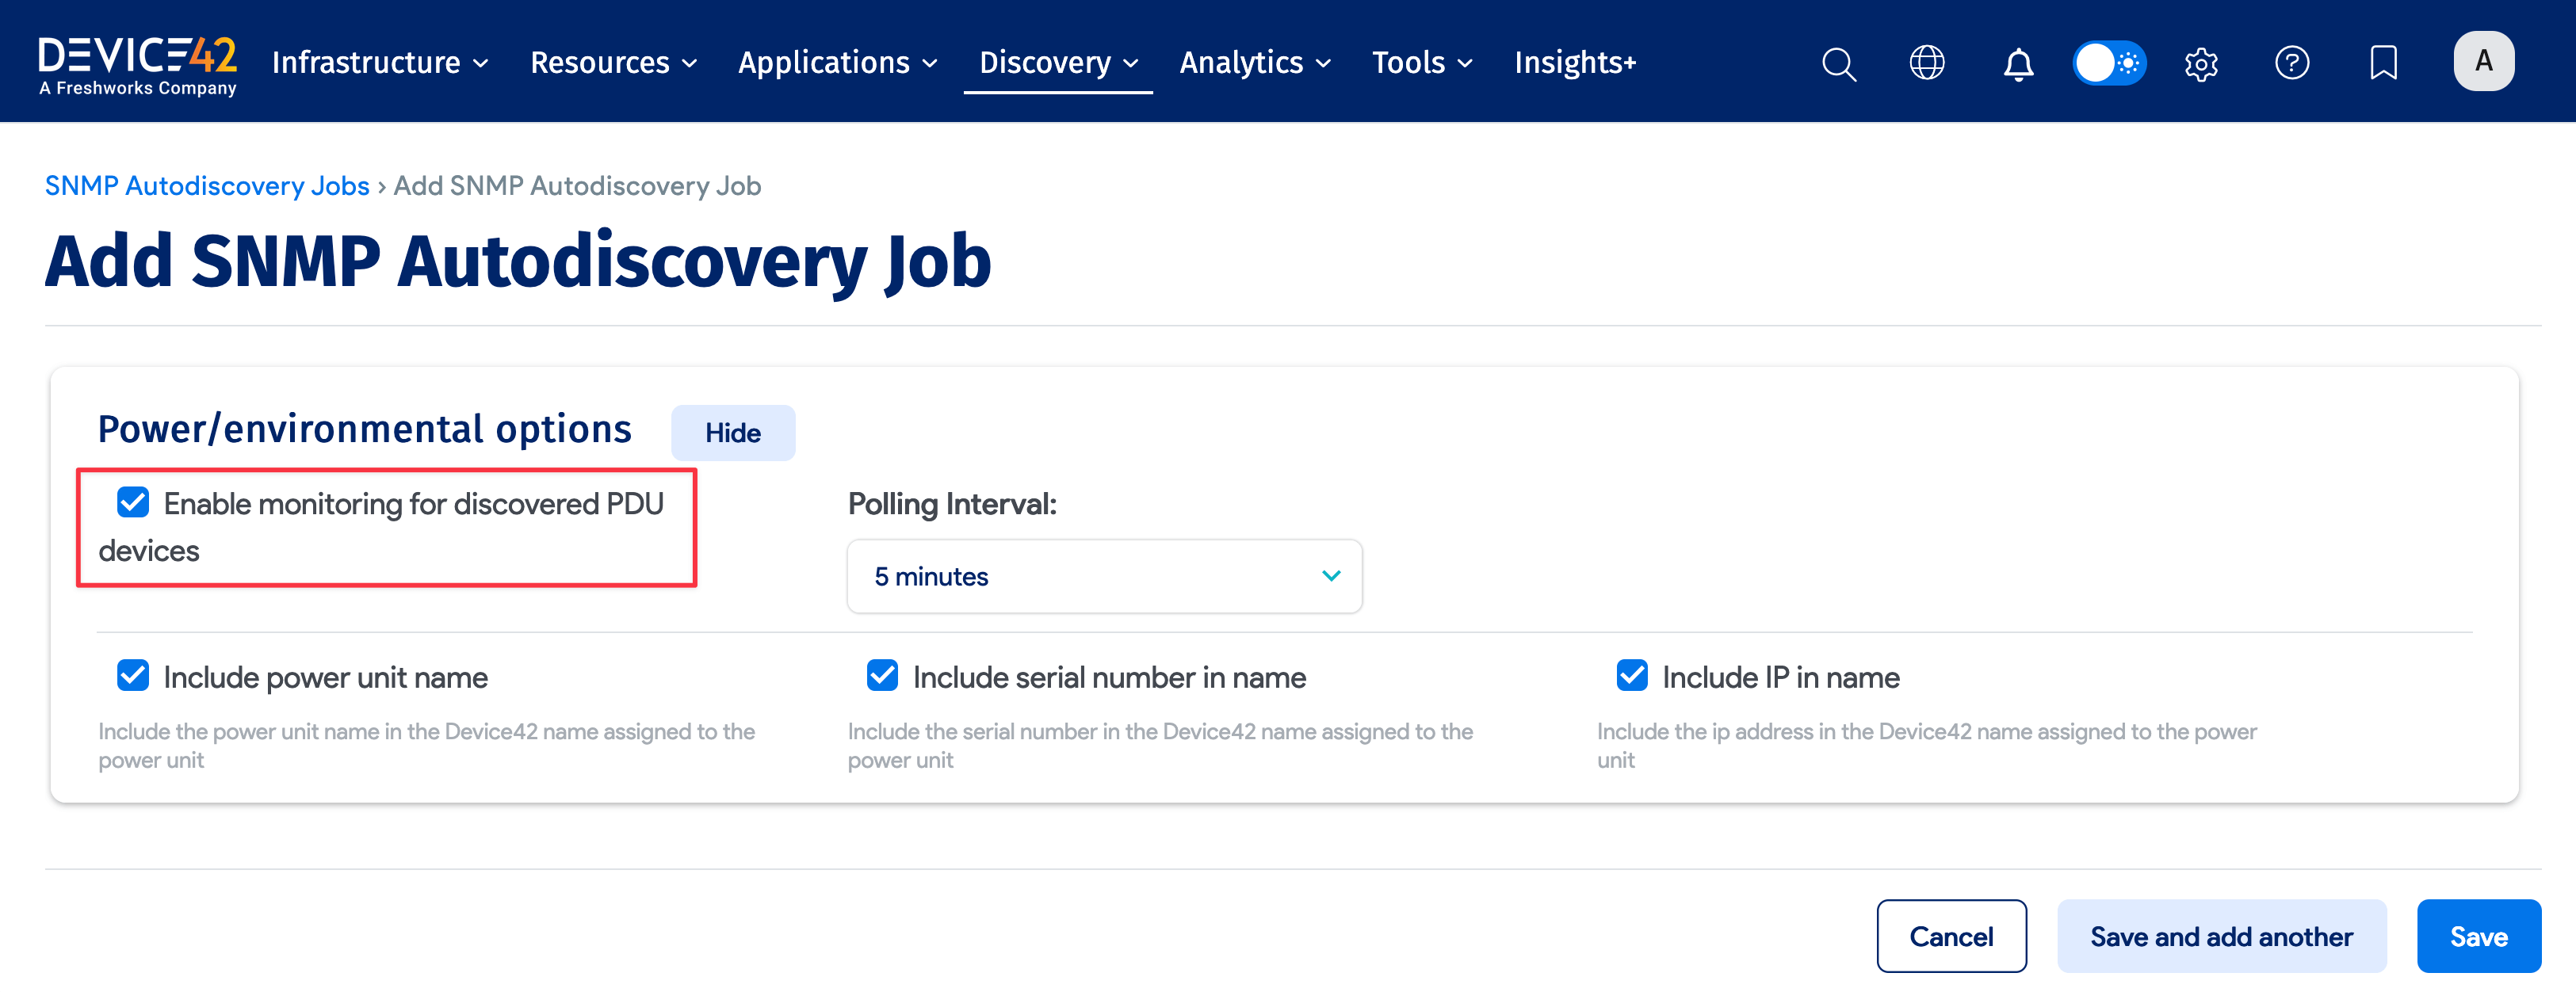
Task: Expand the Discovery menu
Action: coord(1058,63)
